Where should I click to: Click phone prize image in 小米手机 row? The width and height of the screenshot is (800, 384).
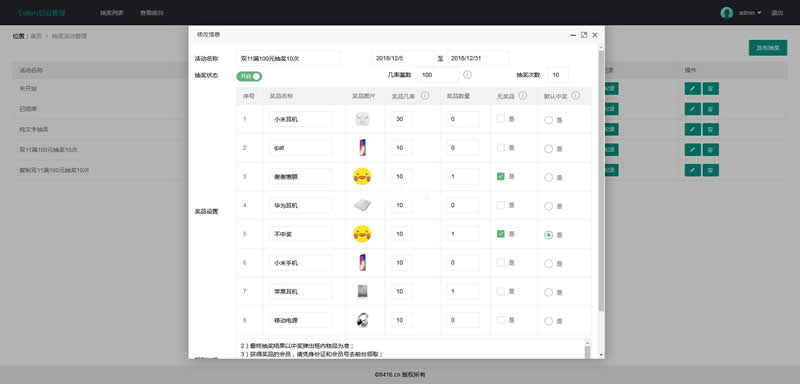pos(362,263)
